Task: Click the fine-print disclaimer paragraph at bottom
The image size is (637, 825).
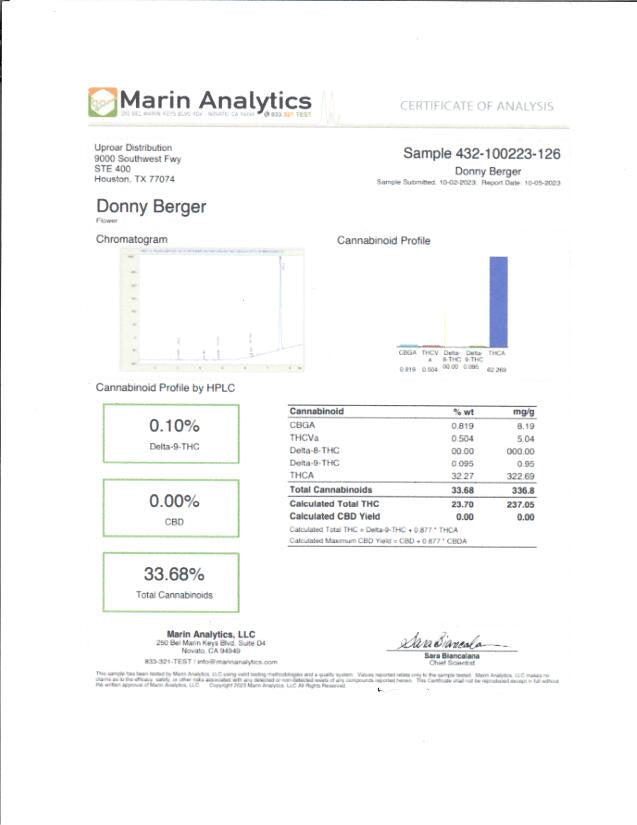Action: point(327,680)
